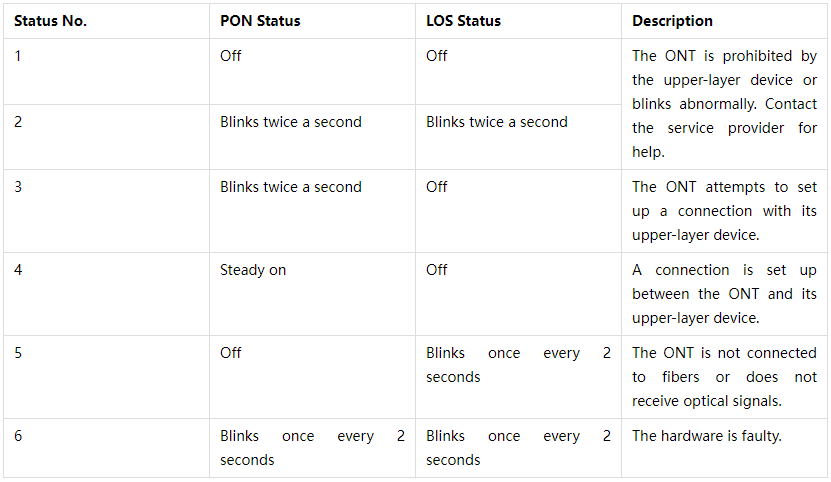Click the "Description" column header
This screenshot has width=831, height=482.
673,21
